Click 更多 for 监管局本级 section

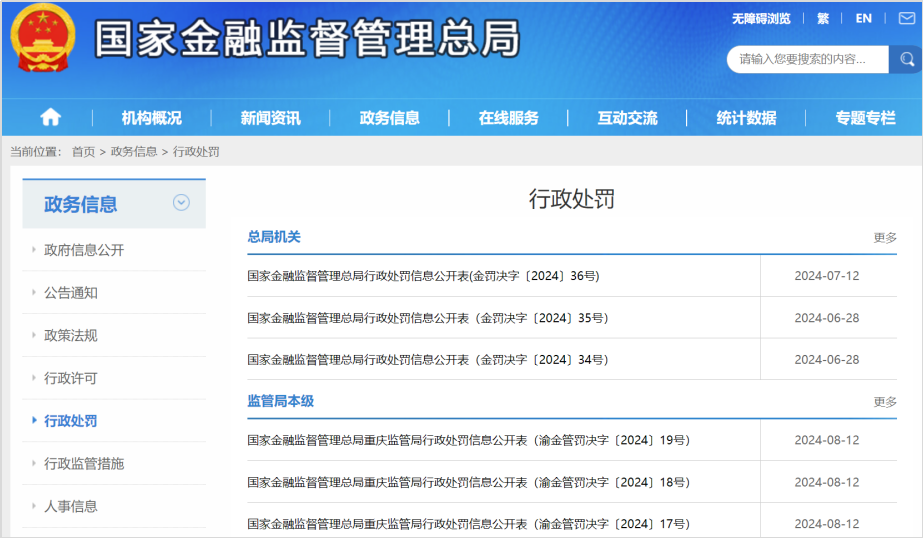[x=885, y=402]
